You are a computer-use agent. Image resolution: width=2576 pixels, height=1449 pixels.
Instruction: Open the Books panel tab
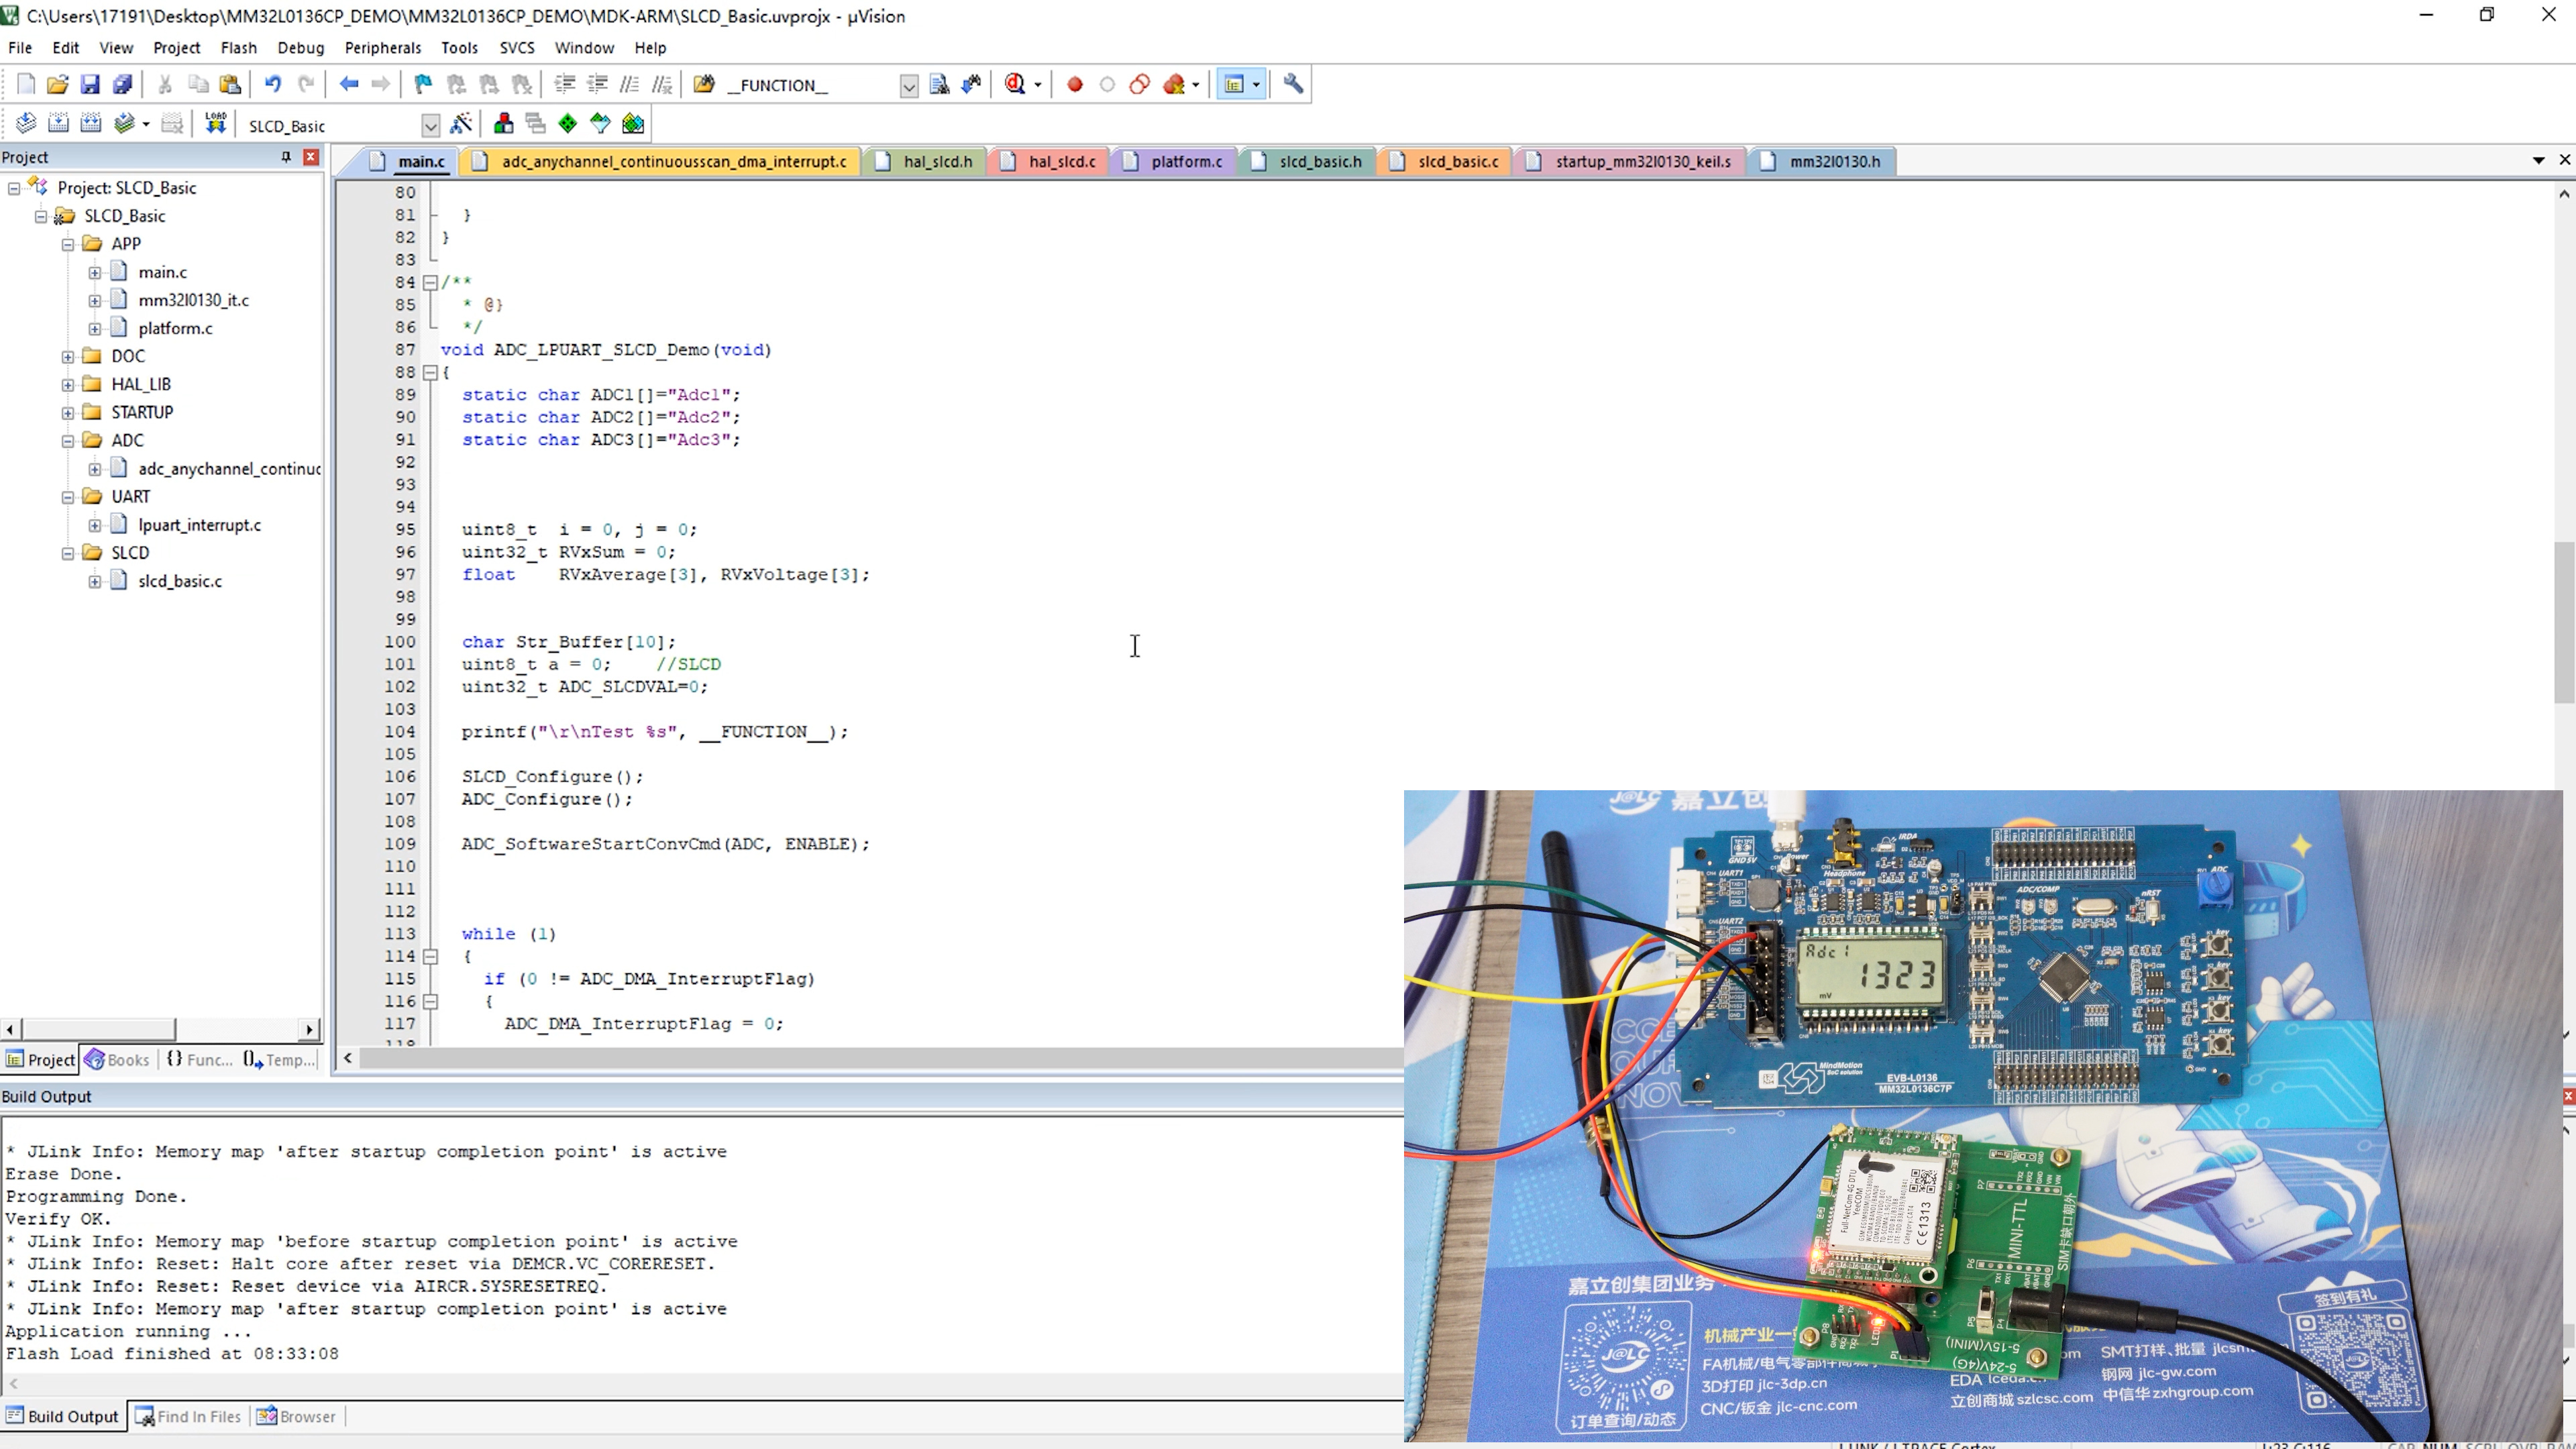click(x=118, y=1059)
